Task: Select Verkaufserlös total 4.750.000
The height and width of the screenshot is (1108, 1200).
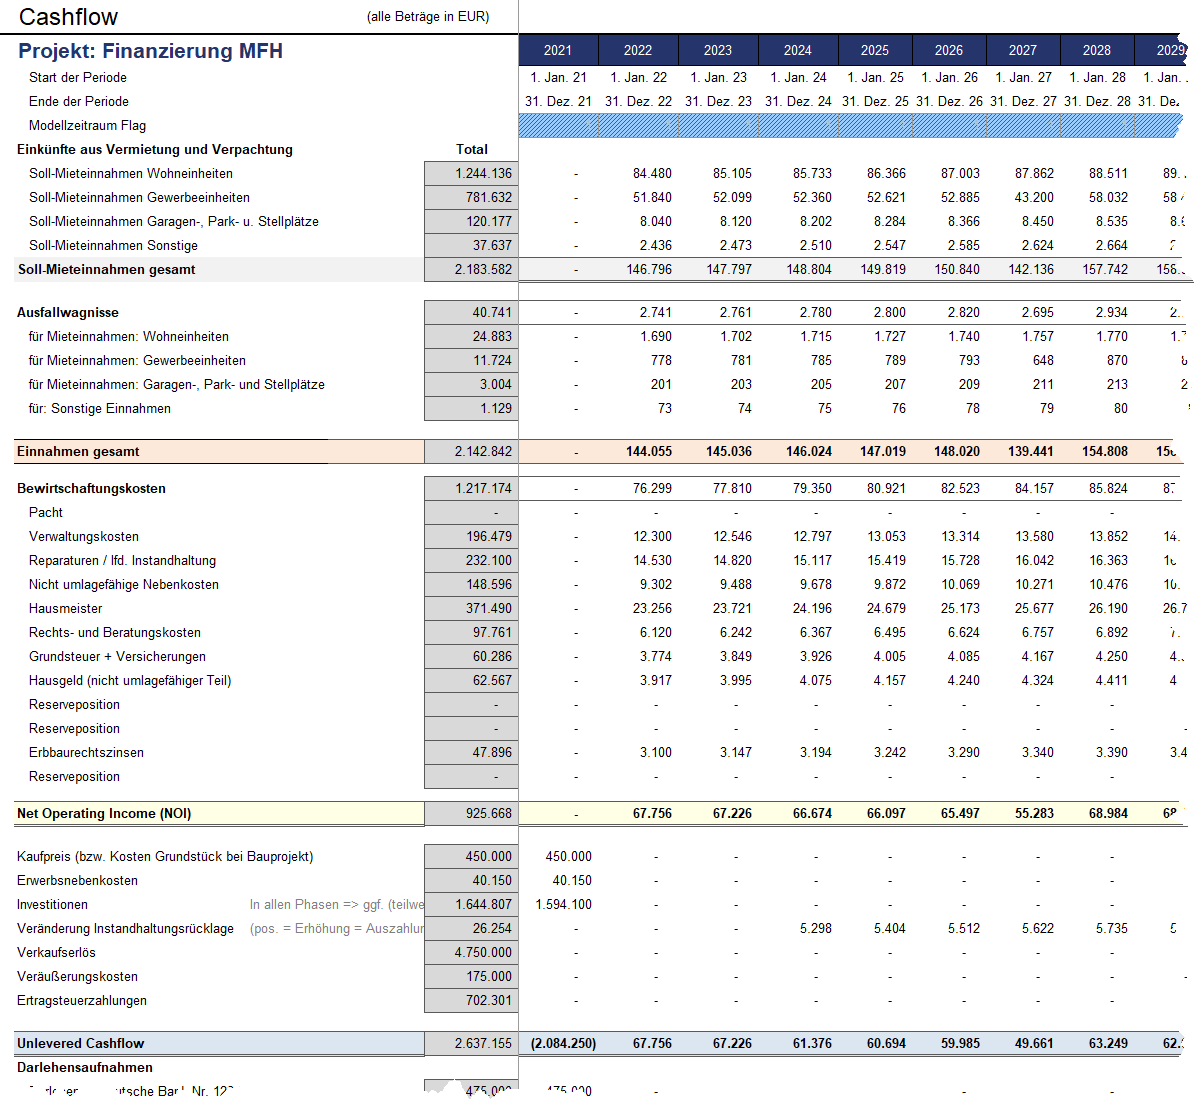Action: [x=471, y=952]
